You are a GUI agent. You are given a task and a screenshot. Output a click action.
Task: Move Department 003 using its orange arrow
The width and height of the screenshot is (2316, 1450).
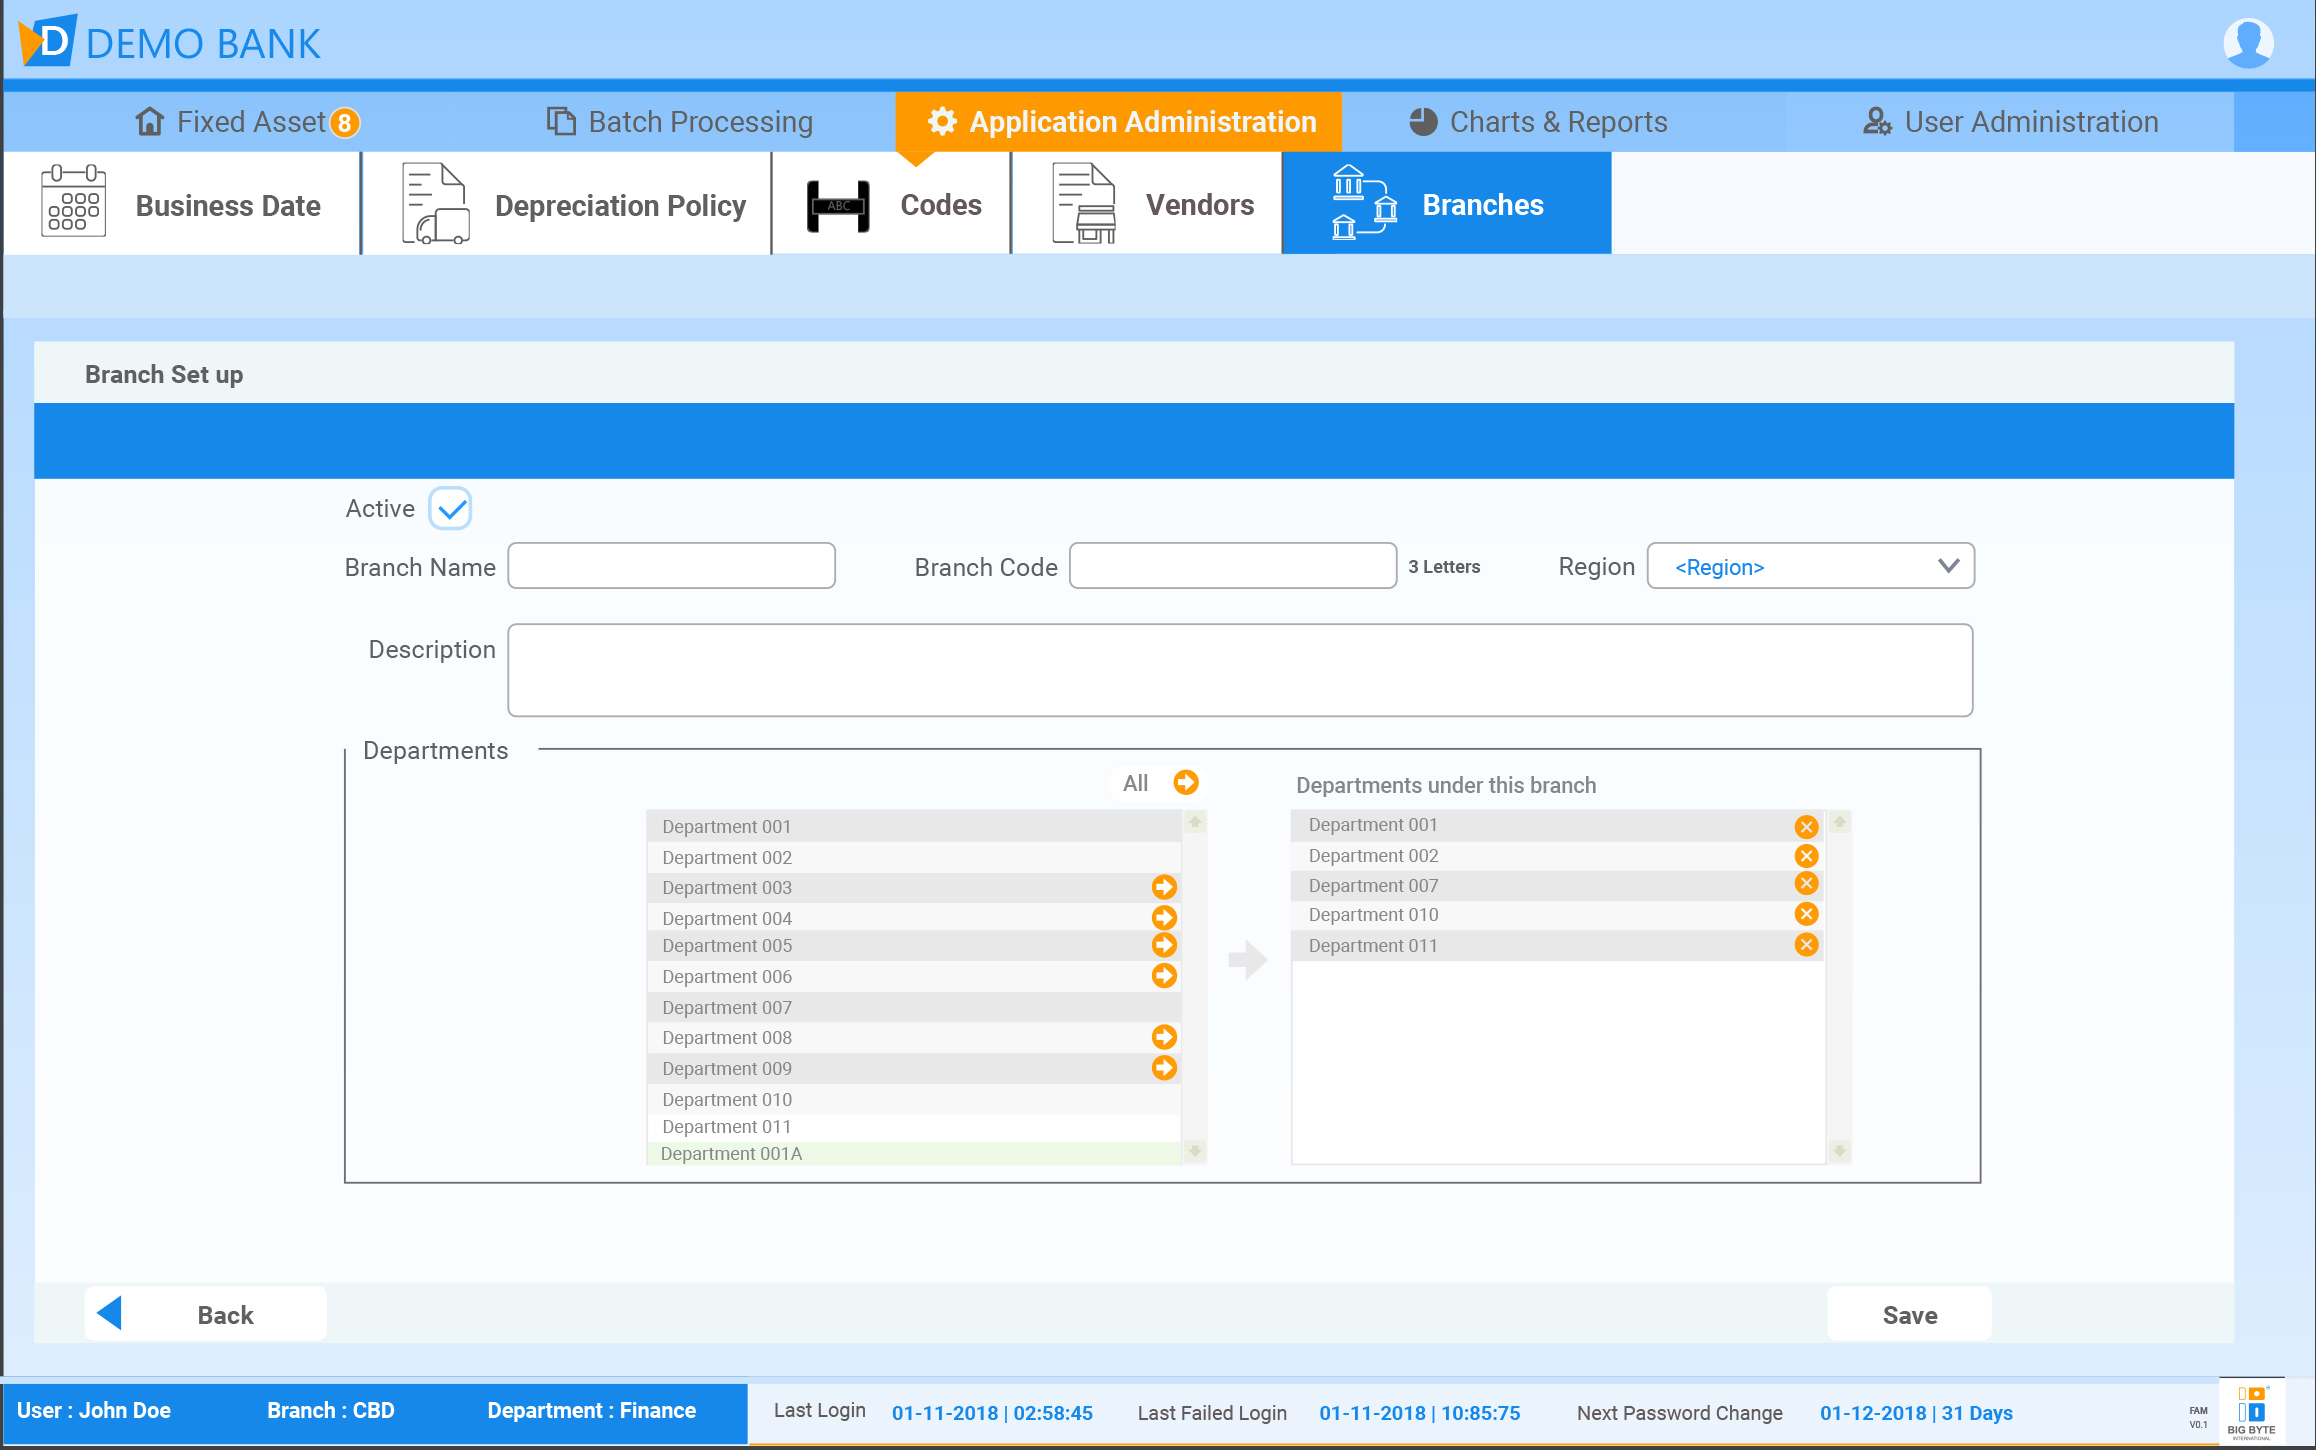coord(1164,886)
